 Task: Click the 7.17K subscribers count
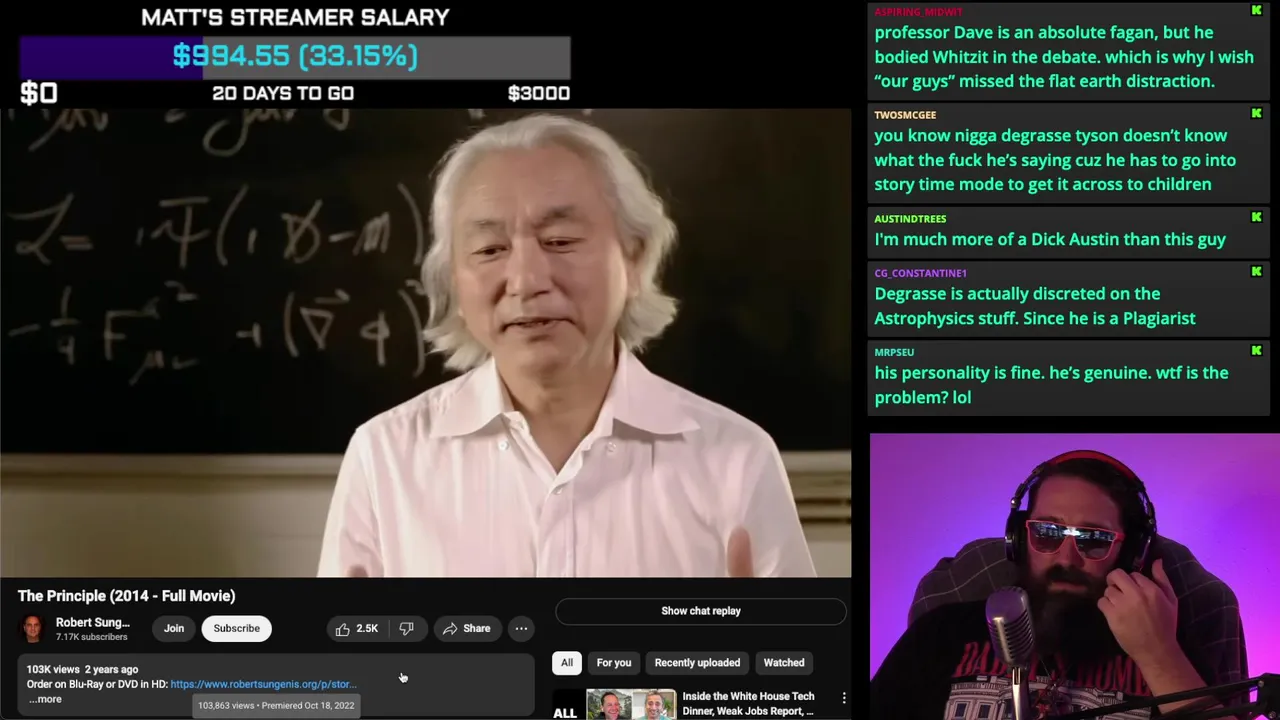[x=91, y=637]
